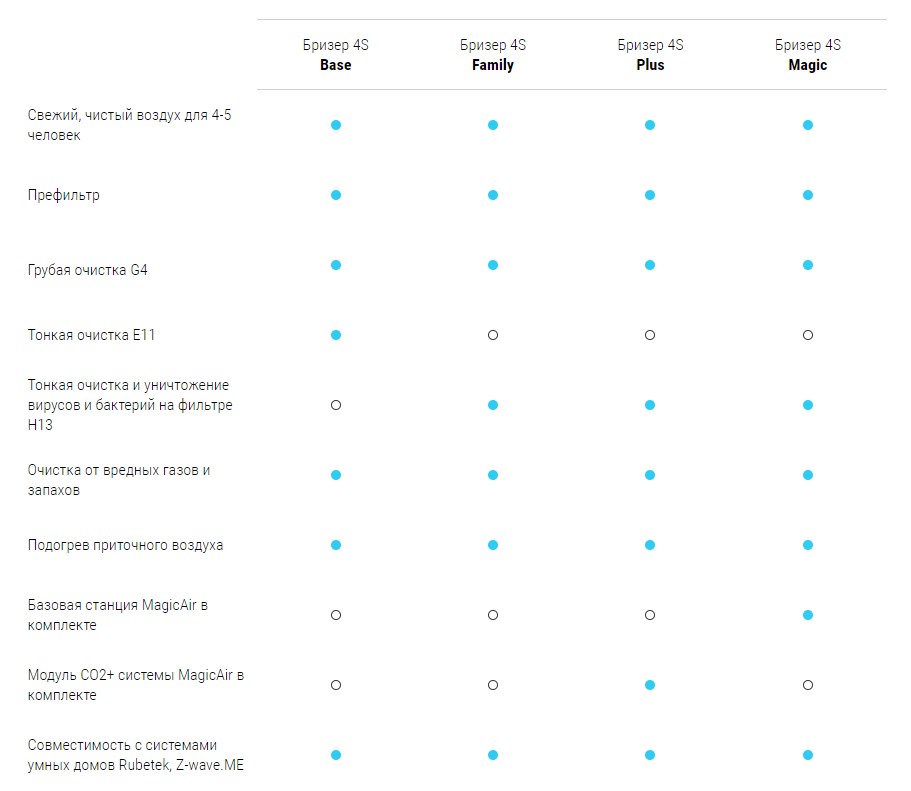The width and height of the screenshot is (911, 791).
Task: Click the Грубая очистка G4 row label
Action: [87, 270]
